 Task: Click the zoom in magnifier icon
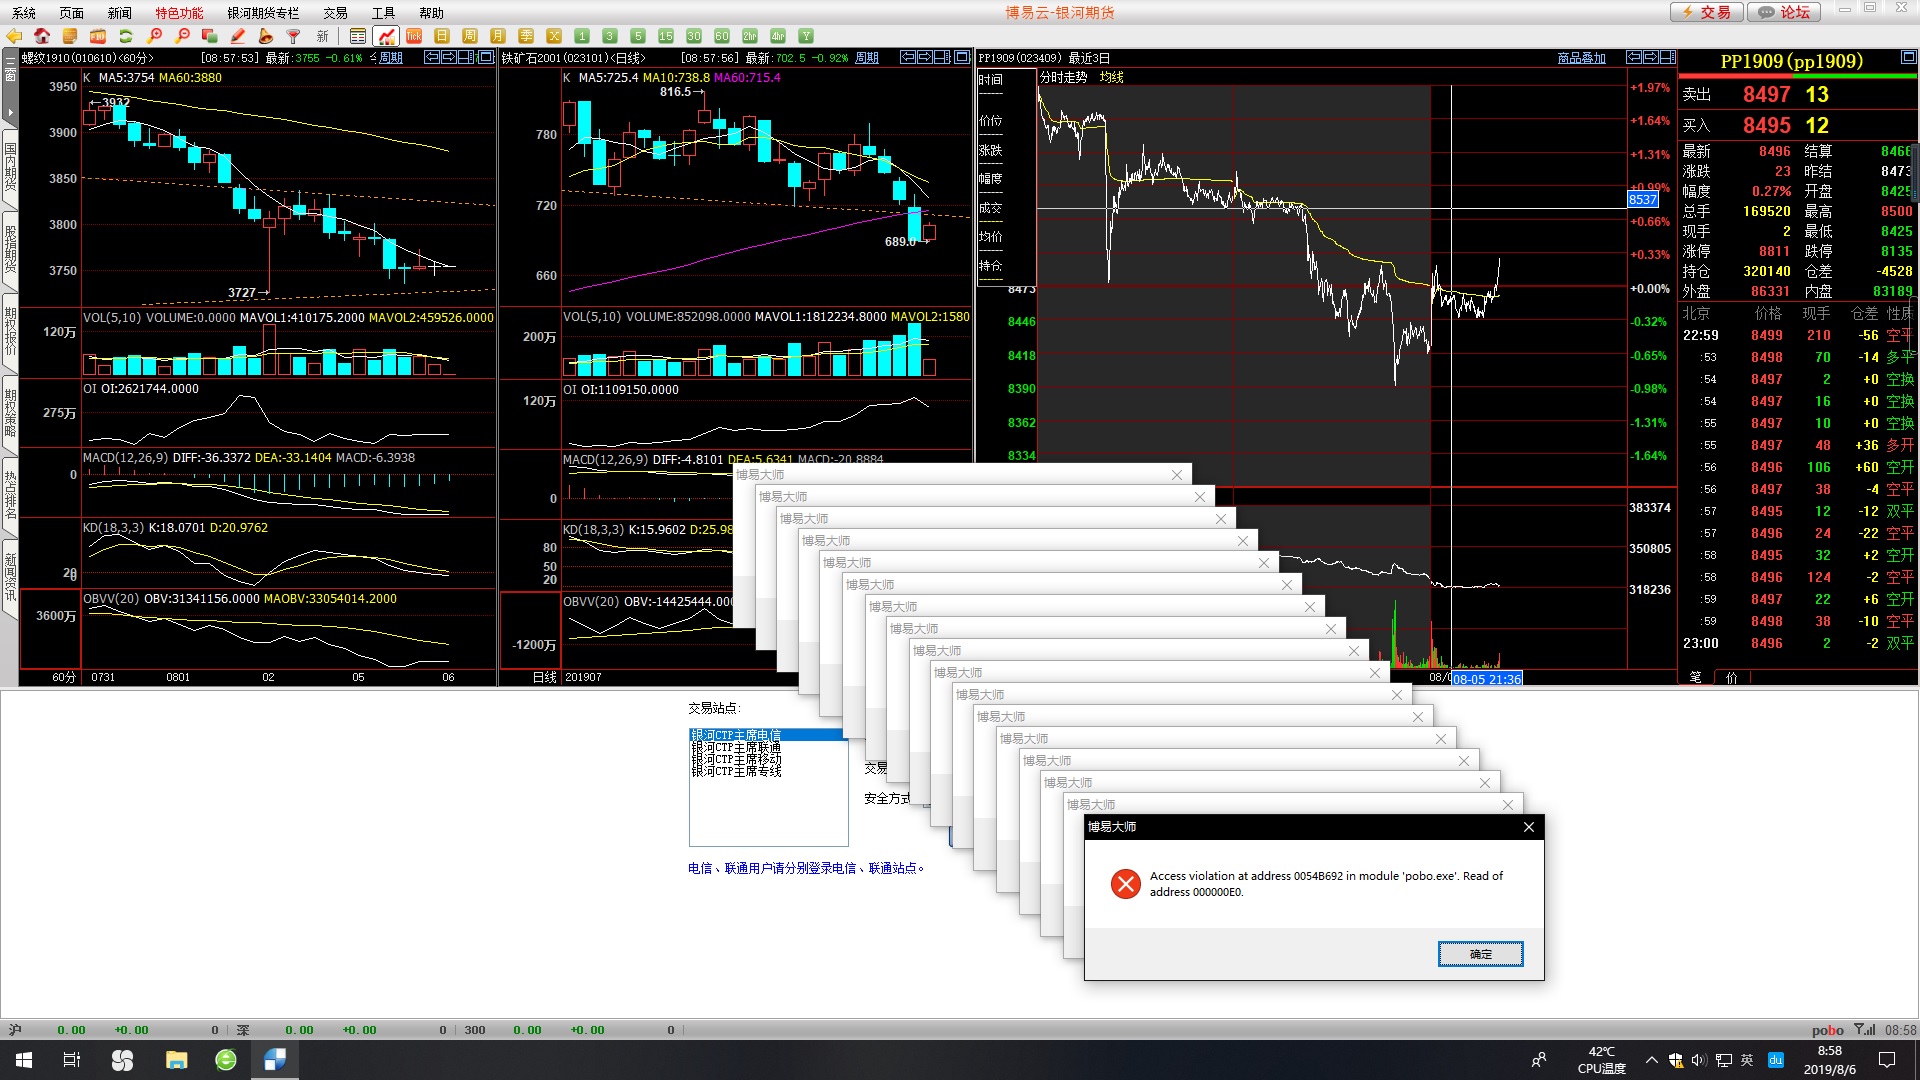[154, 36]
